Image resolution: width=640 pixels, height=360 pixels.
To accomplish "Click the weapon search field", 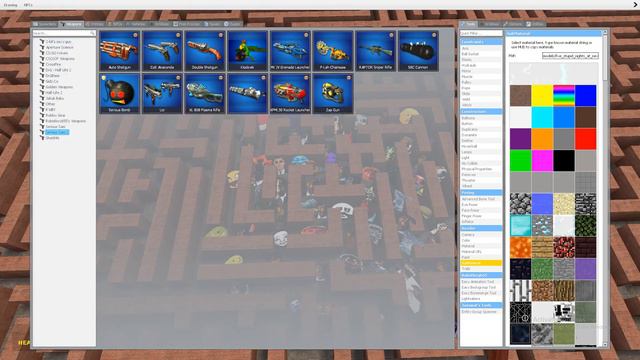I will pos(64,33).
